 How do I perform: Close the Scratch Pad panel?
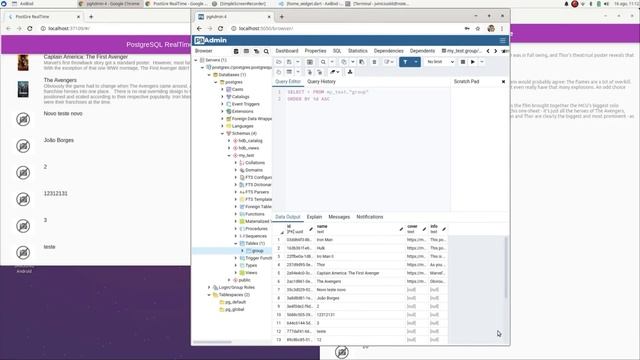tap(503, 82)
